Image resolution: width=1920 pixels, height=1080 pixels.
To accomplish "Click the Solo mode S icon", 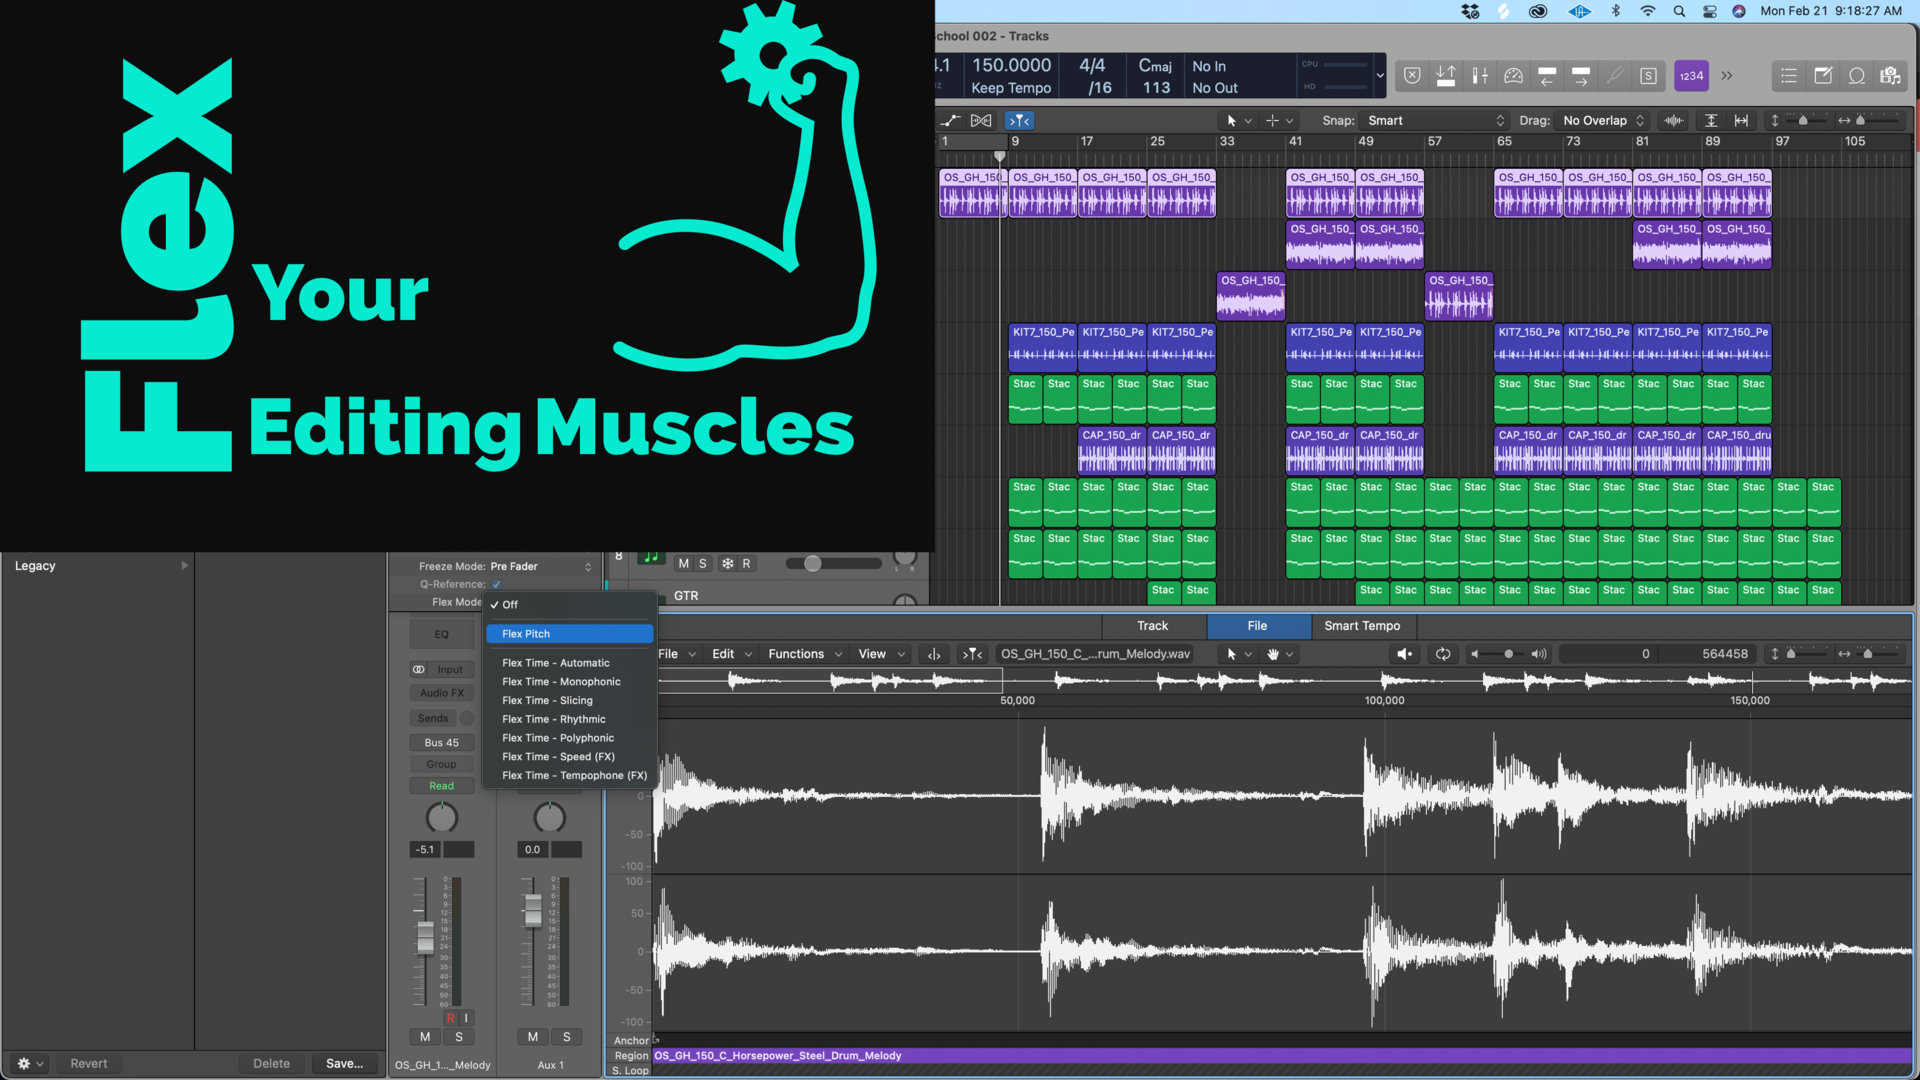I will click(x=1649, y=76).
